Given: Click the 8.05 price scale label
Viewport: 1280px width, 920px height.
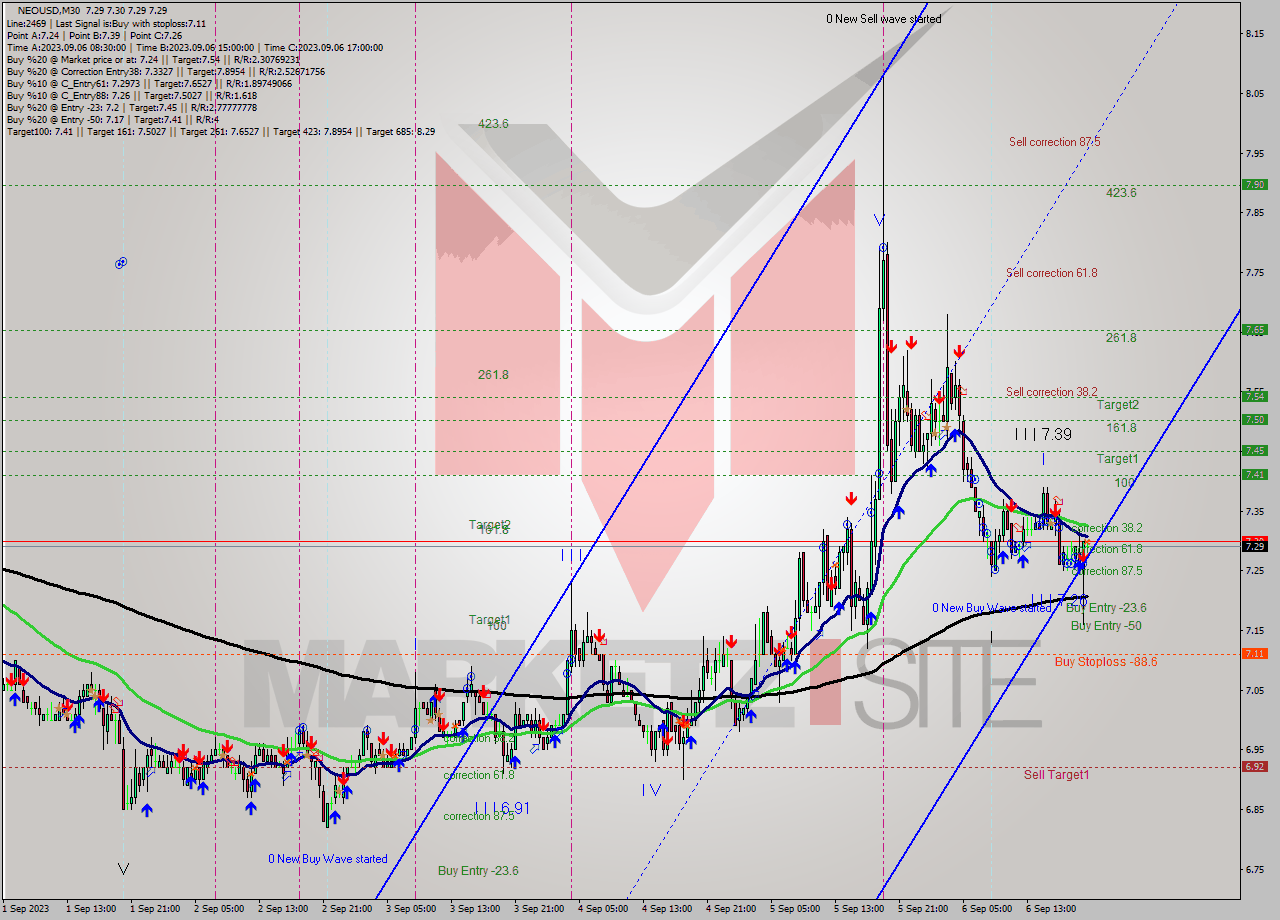Looking at the screenshot, I should [1257, 94].
